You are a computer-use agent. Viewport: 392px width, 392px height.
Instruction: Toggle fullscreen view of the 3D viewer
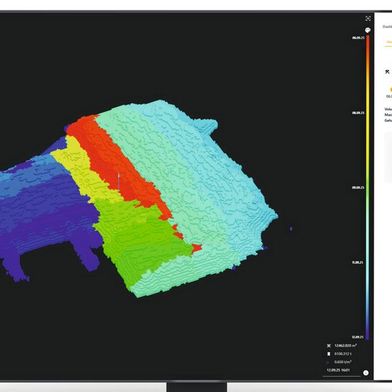368,18
